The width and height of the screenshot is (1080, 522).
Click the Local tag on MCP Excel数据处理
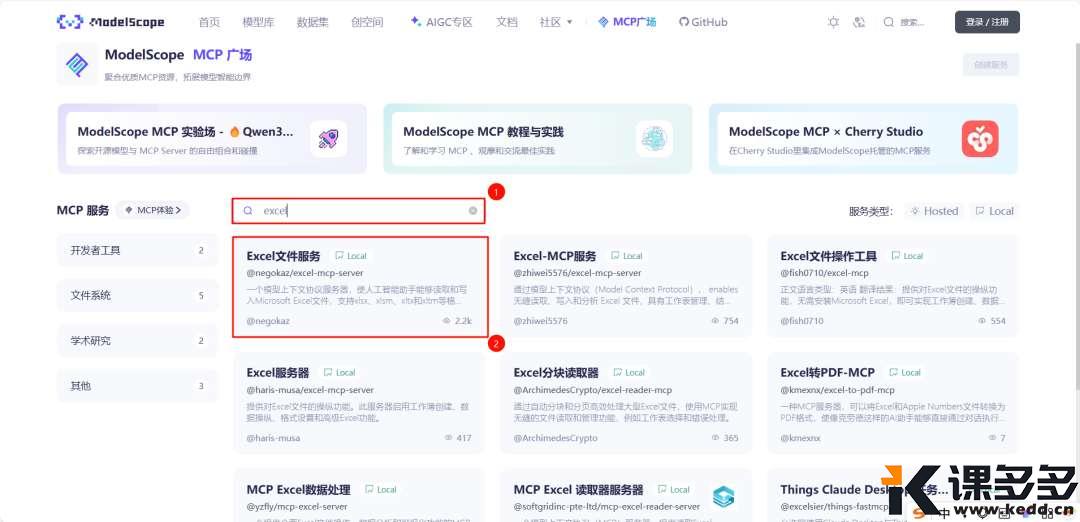click(381, 490)
